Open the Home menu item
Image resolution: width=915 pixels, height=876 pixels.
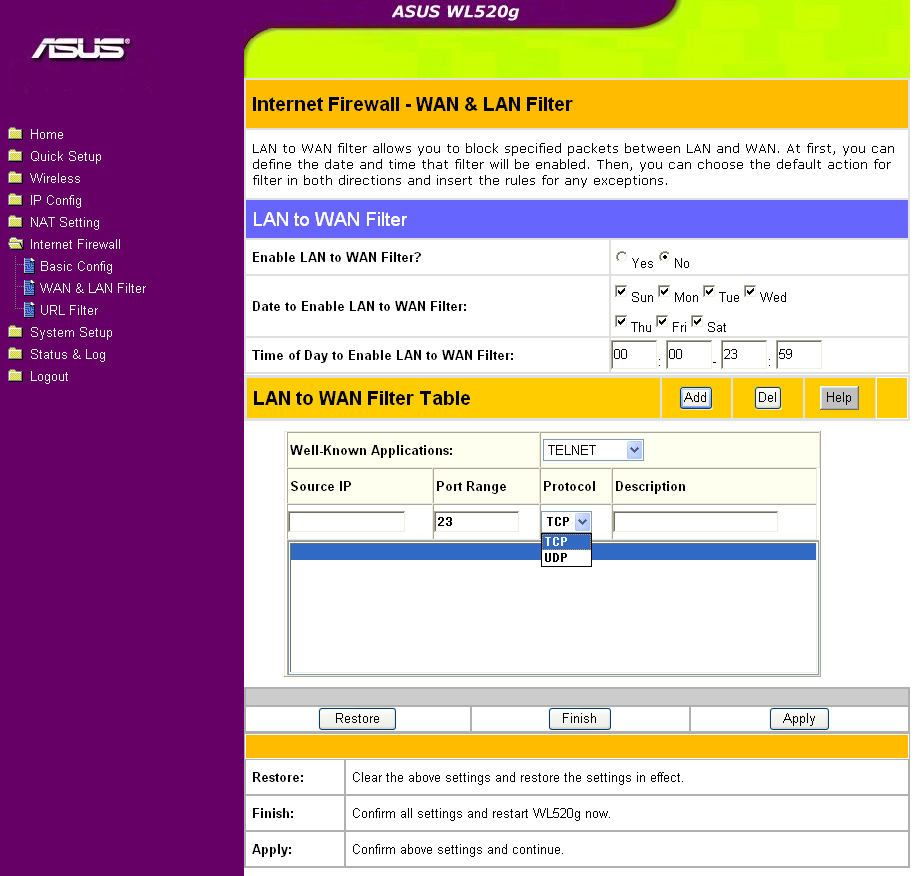tap(47, 134)
